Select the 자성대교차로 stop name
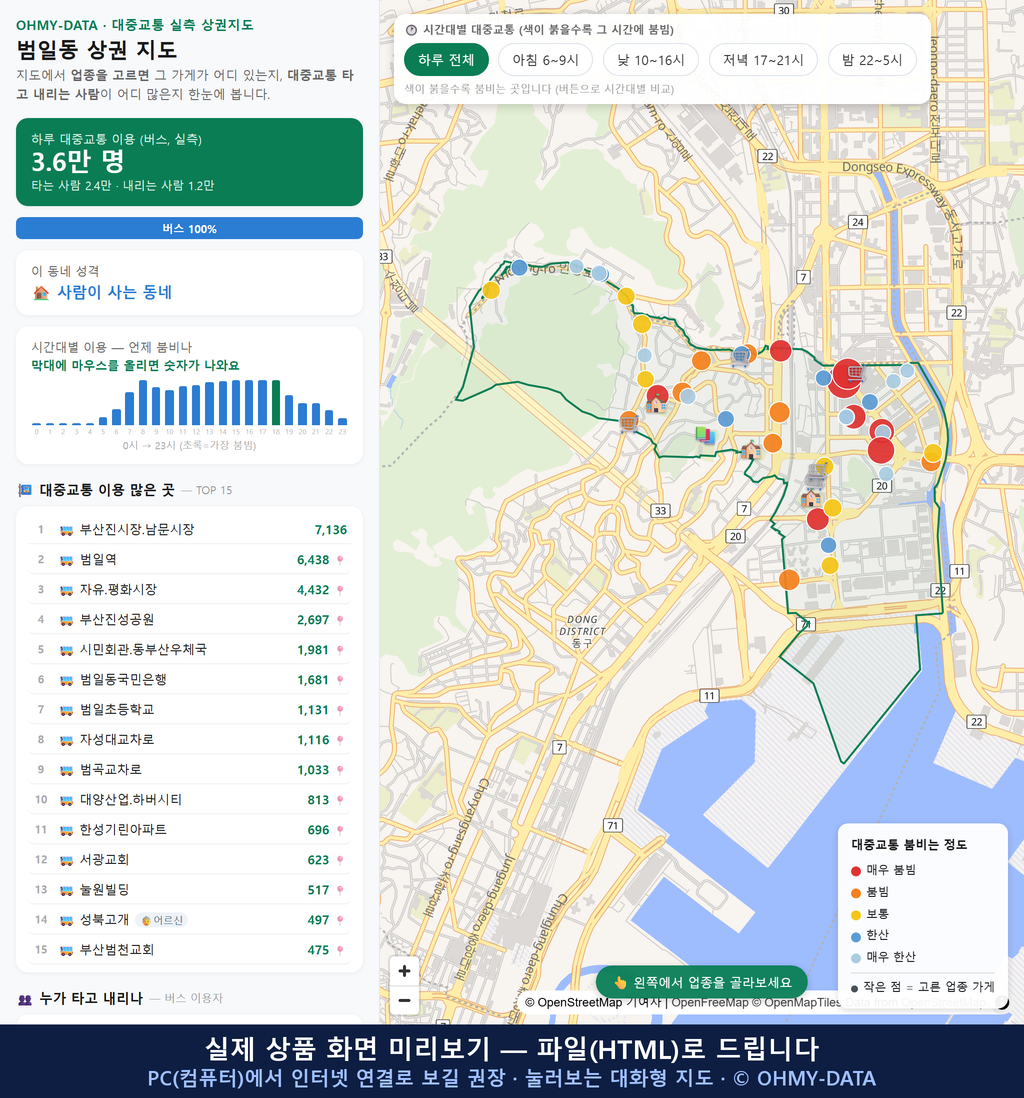Screen dimensions: 1024x1098 [117, 740]
